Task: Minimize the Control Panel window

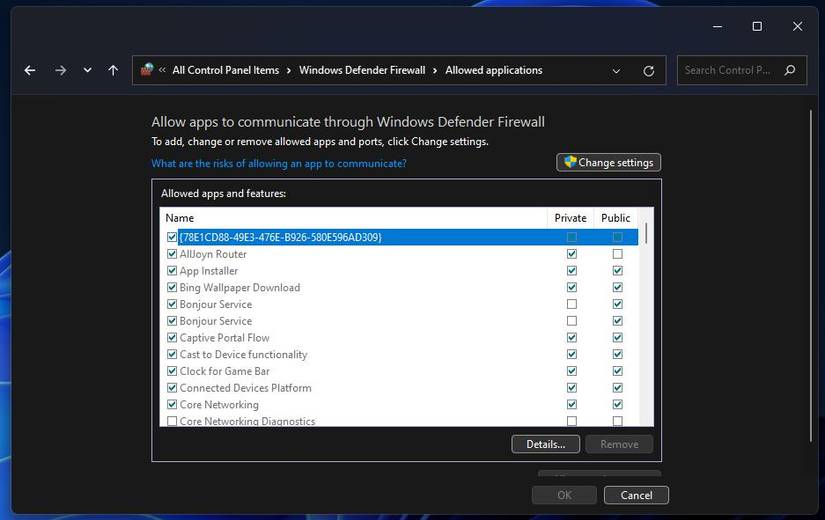Action: 718,26
